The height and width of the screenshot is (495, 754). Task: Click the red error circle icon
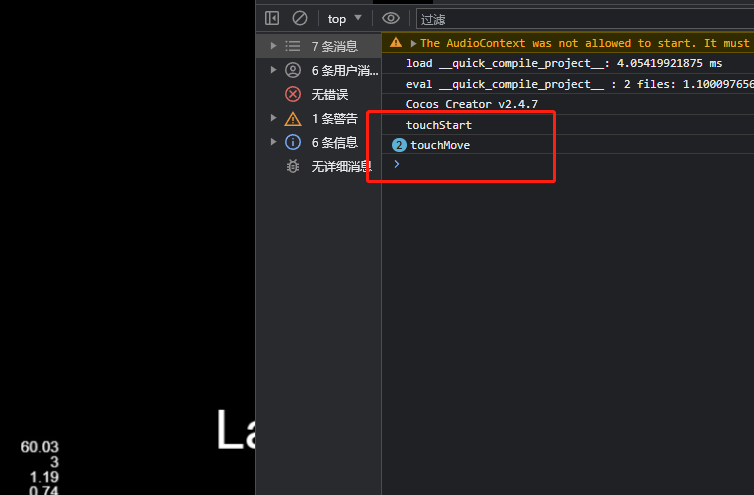pyautogui.click(x=293, y=94)
